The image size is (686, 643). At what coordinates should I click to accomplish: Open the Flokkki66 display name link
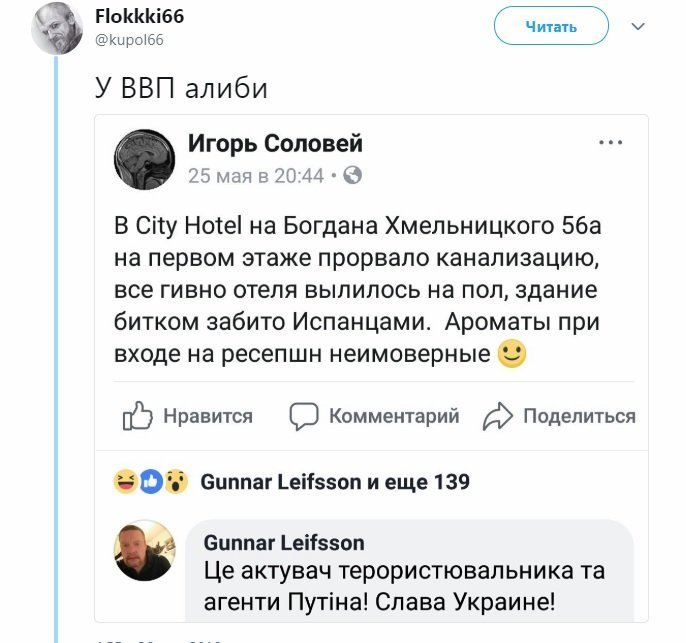(x=140, y=17)
